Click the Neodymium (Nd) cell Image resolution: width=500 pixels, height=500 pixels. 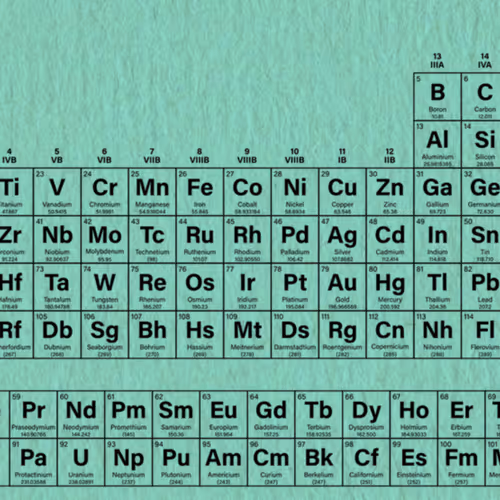point(81,415)
